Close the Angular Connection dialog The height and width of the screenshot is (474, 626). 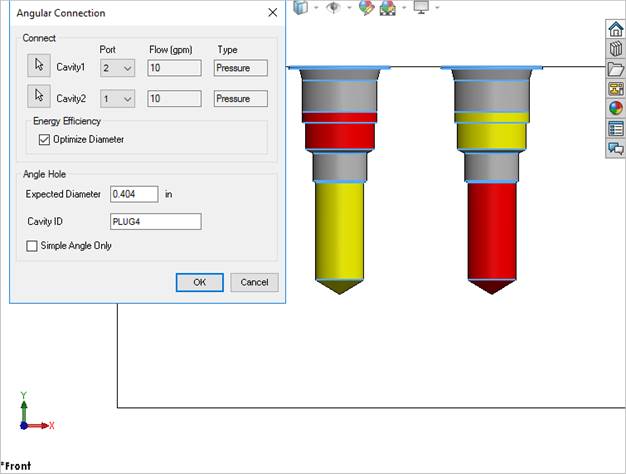click(273, 13)
